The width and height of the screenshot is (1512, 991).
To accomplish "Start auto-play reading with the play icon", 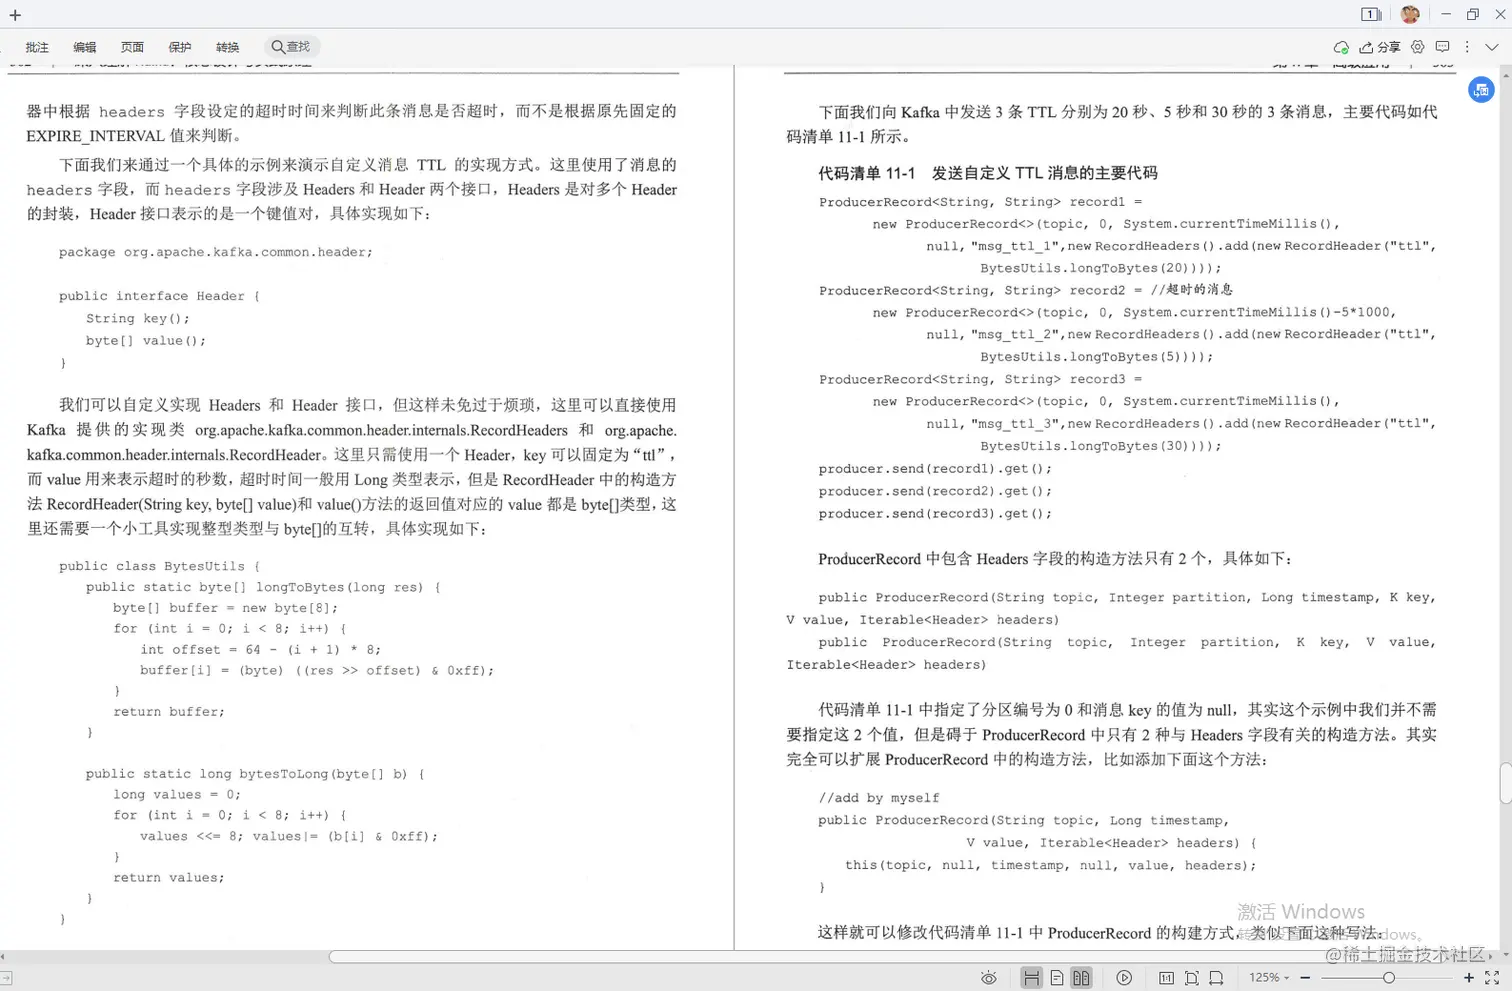I will 1125,977.
